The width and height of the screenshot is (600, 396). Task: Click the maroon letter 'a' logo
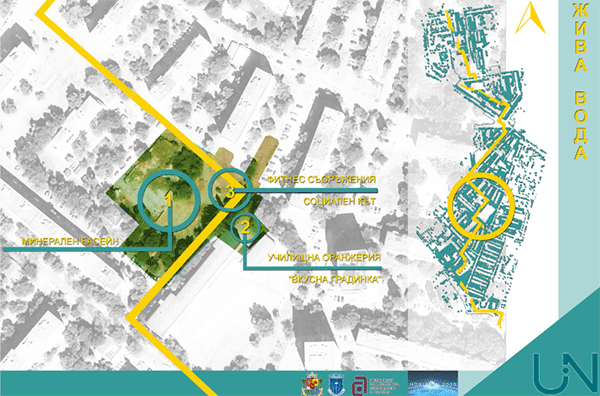tap(360, 385)
